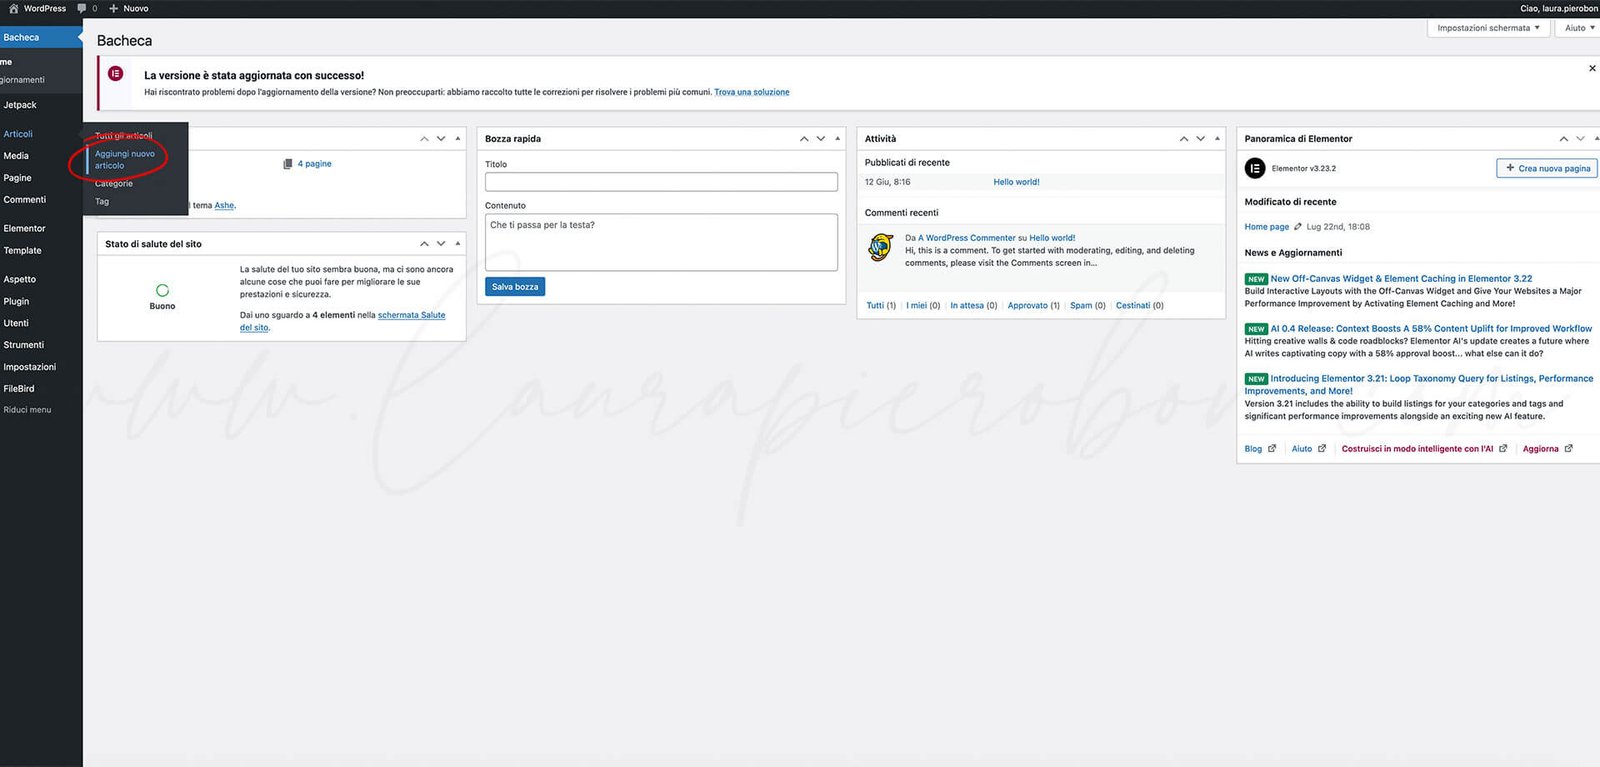
Task: Move Panoramica di Elementor widget up
Action: click(1564, 139)
